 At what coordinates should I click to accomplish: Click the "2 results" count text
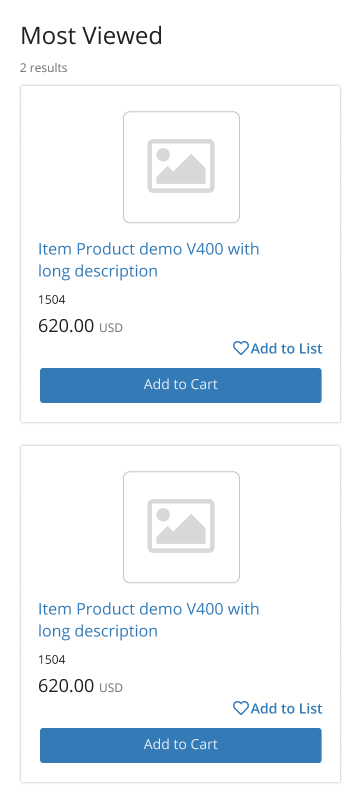pyautogui.click(x=43, y=68)
